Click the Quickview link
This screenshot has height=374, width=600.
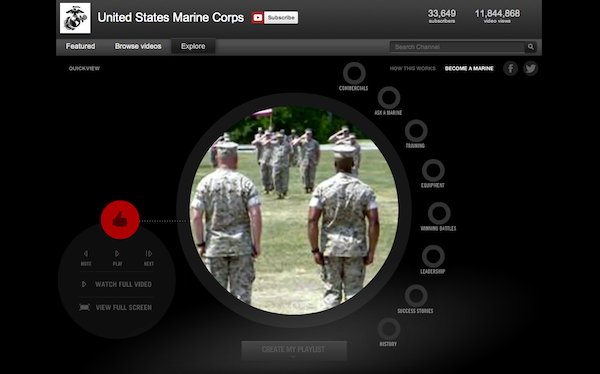[84, 69]
